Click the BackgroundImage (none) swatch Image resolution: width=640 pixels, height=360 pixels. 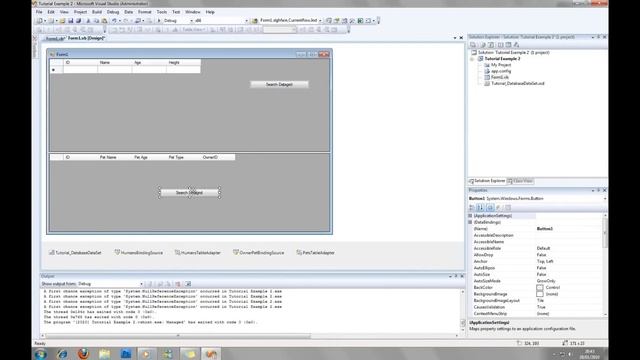pyautogui.click(x=540, y=294)
